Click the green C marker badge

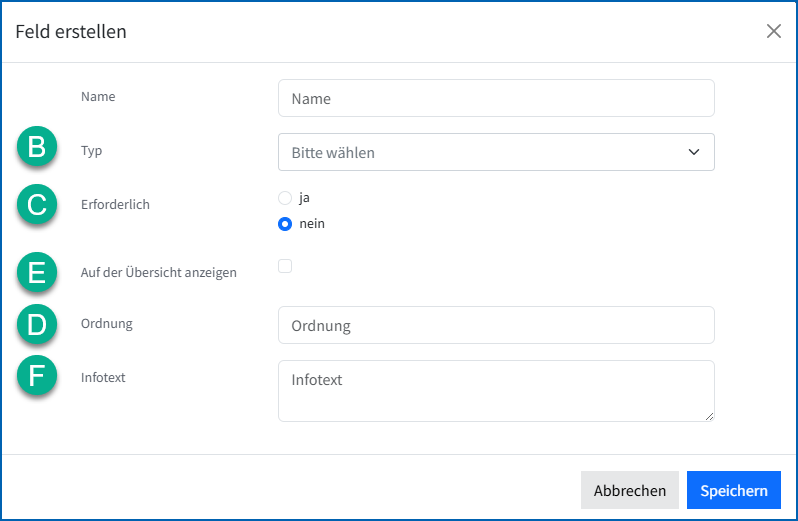pos(37,204)
